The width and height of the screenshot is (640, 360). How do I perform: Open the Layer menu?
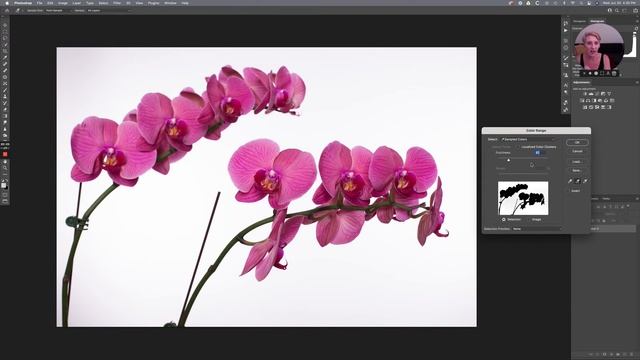coord(77,3)
